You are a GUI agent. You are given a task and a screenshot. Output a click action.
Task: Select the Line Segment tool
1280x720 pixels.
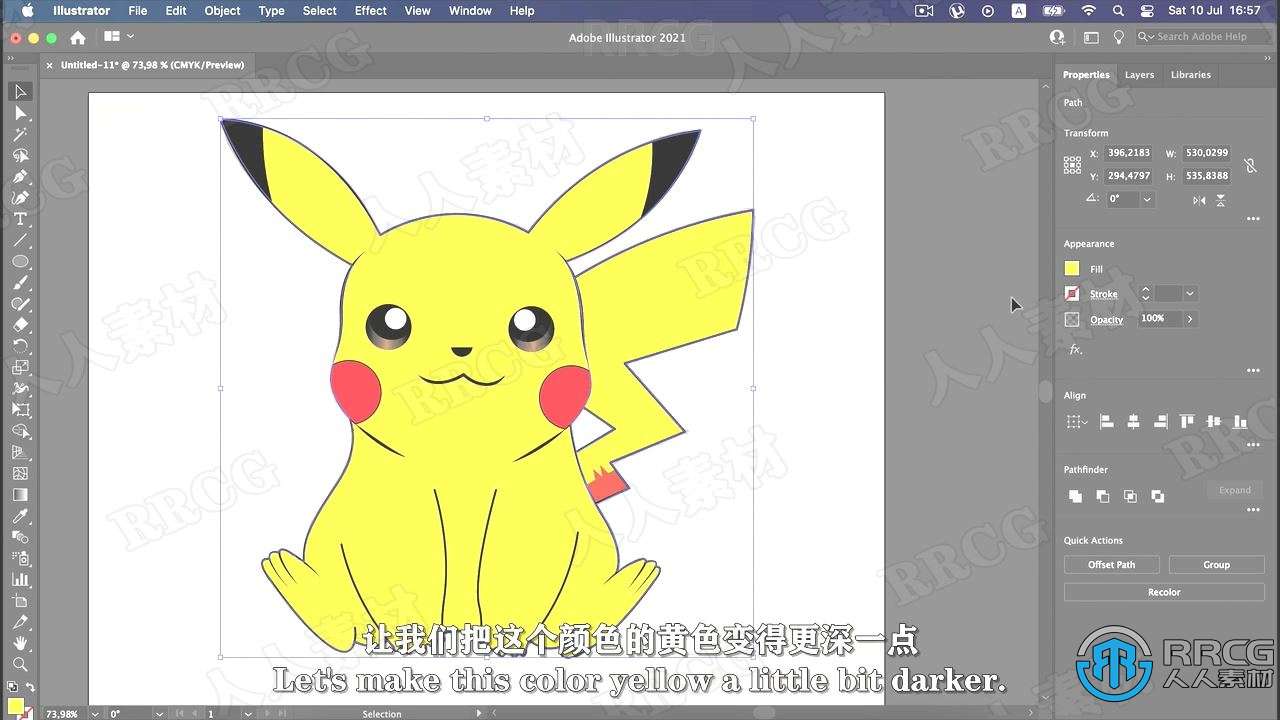[x=20, y=240]
